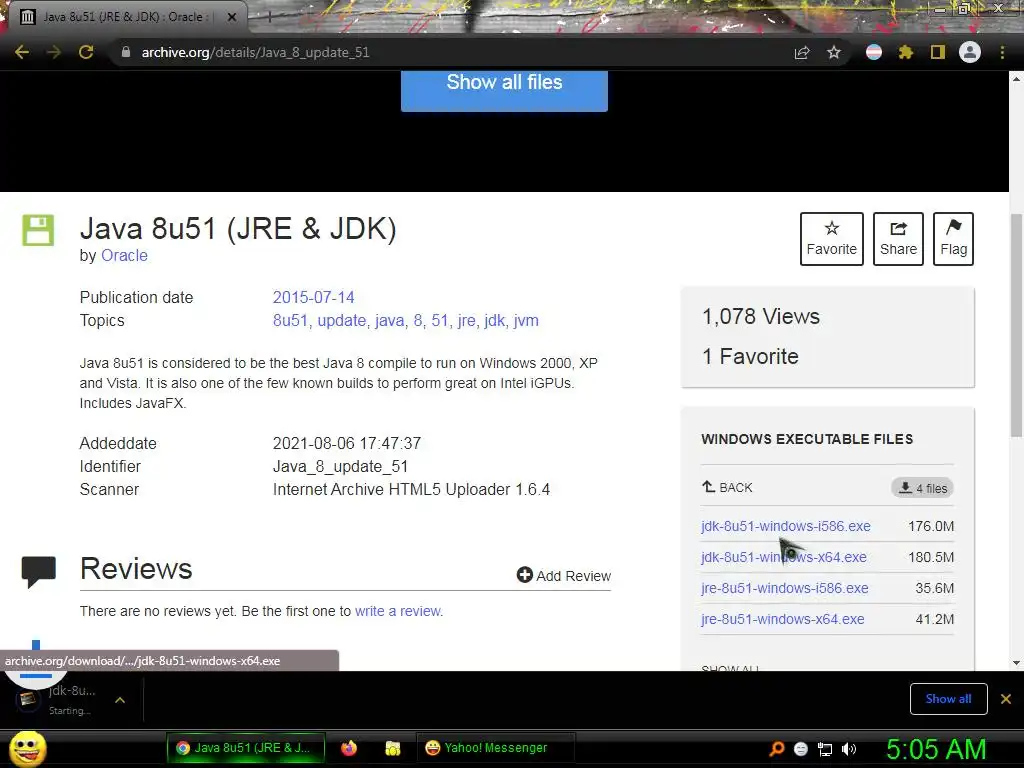
Task: Click the 5:05 AM clock
Action: point(936,749)
